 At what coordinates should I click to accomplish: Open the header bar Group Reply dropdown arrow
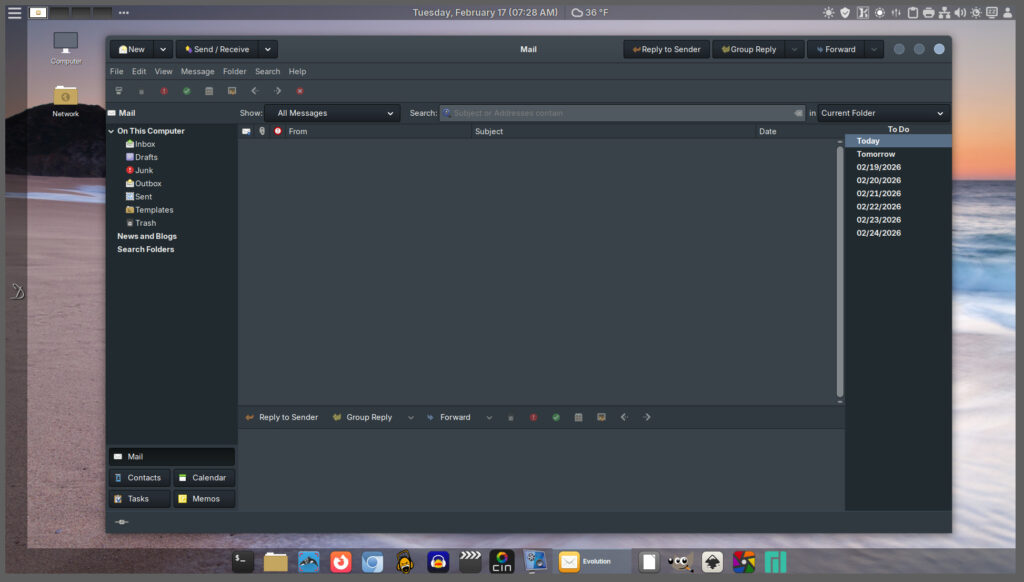(794, 49)
